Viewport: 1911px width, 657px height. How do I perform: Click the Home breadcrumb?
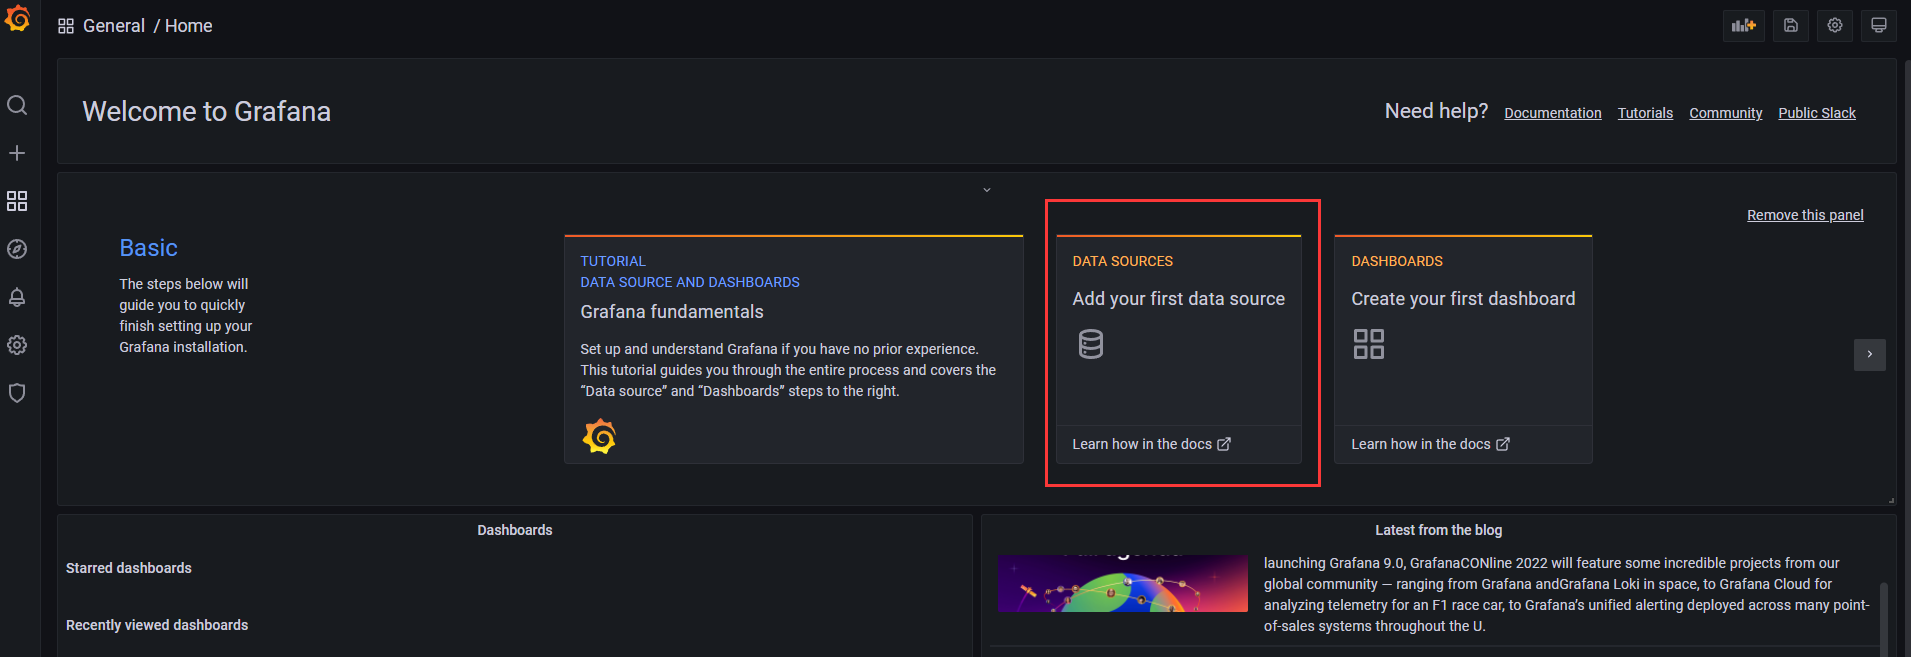click(189, 26)
